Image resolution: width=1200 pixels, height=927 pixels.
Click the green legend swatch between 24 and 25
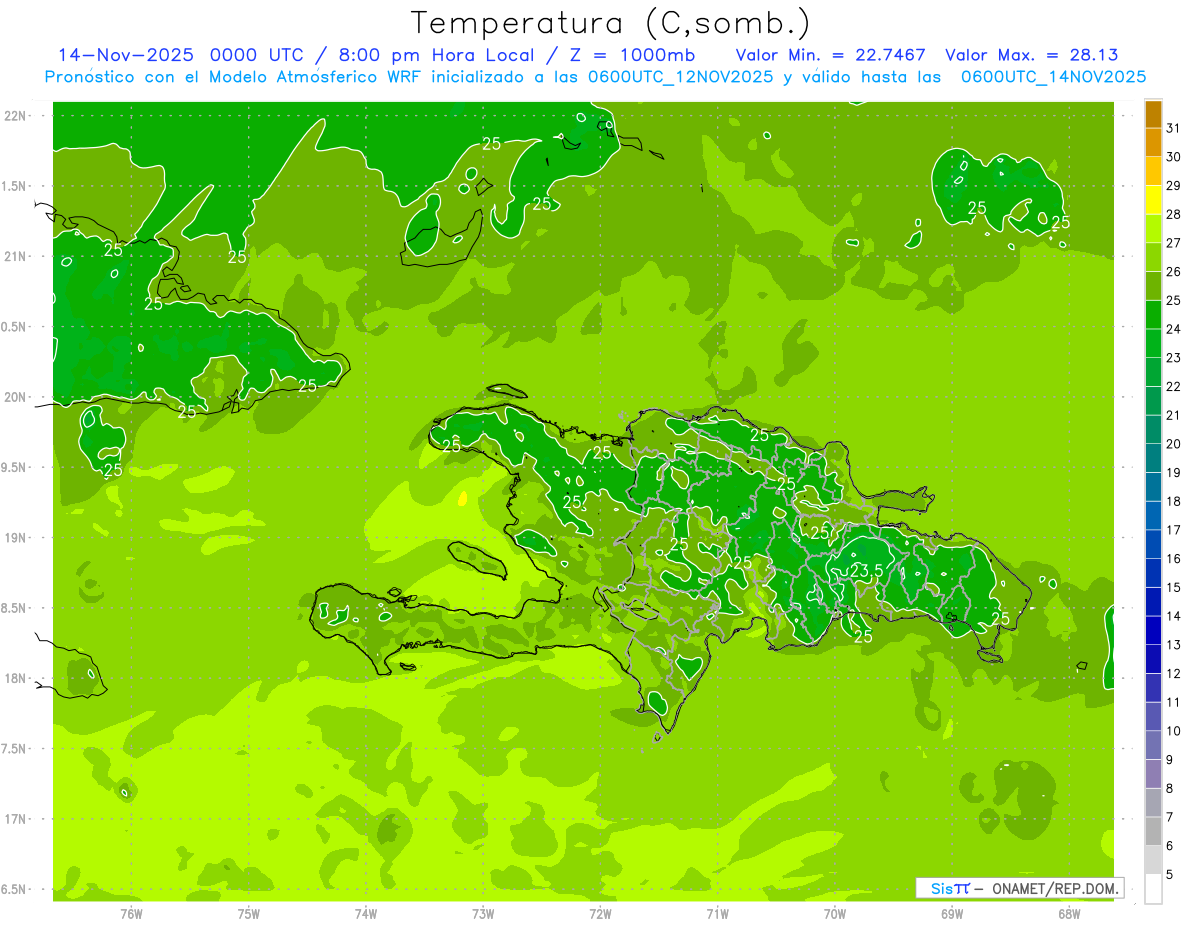tap(1153, 315)
